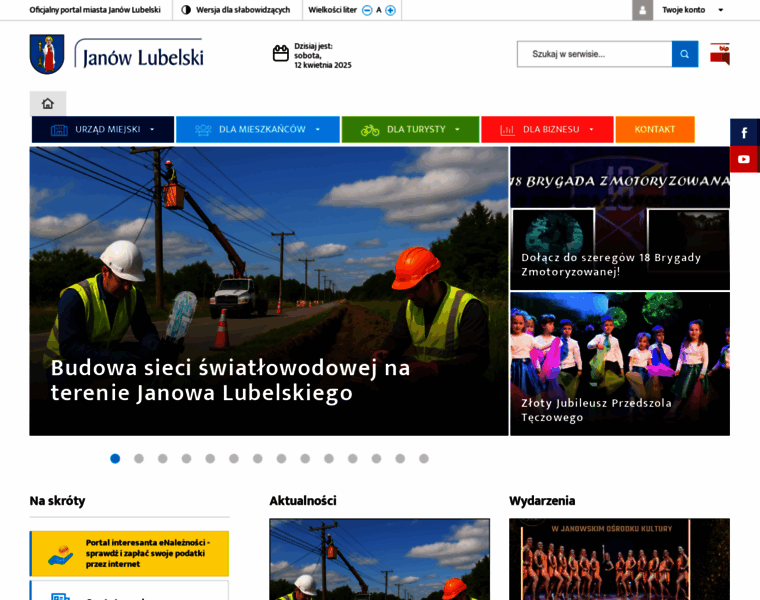Viewport: 760px width, 600px height.
Task: Click the Janów Lubelski coat of arms
Action: [47, 54]
